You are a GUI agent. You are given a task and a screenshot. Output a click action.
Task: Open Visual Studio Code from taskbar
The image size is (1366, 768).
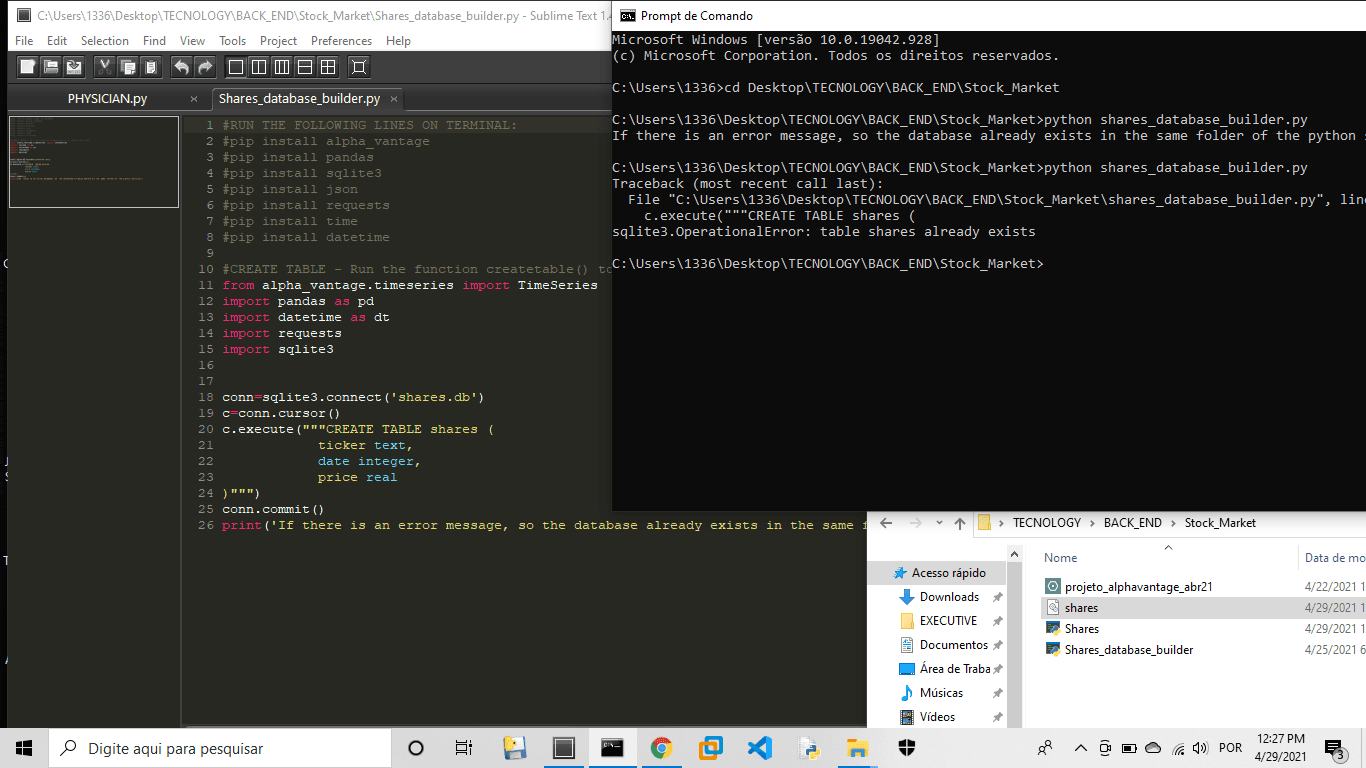coord(759,748)
